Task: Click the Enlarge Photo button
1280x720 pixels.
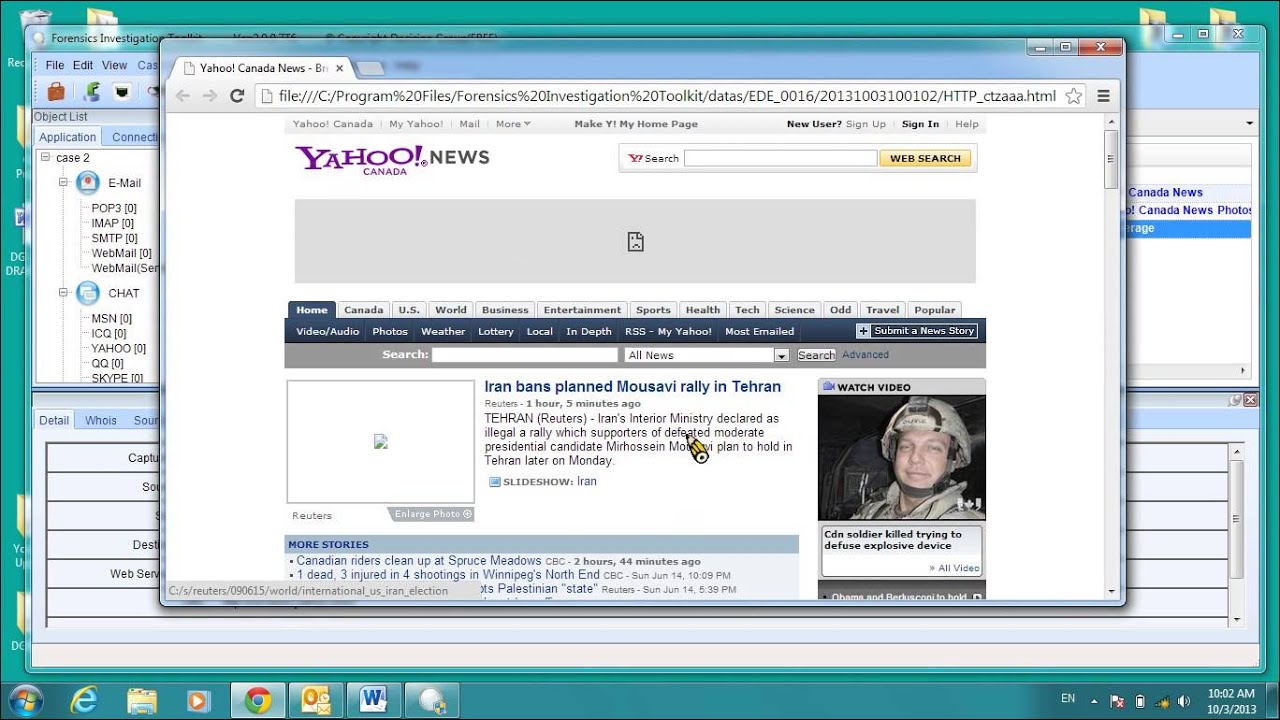Action: [432, 514]
